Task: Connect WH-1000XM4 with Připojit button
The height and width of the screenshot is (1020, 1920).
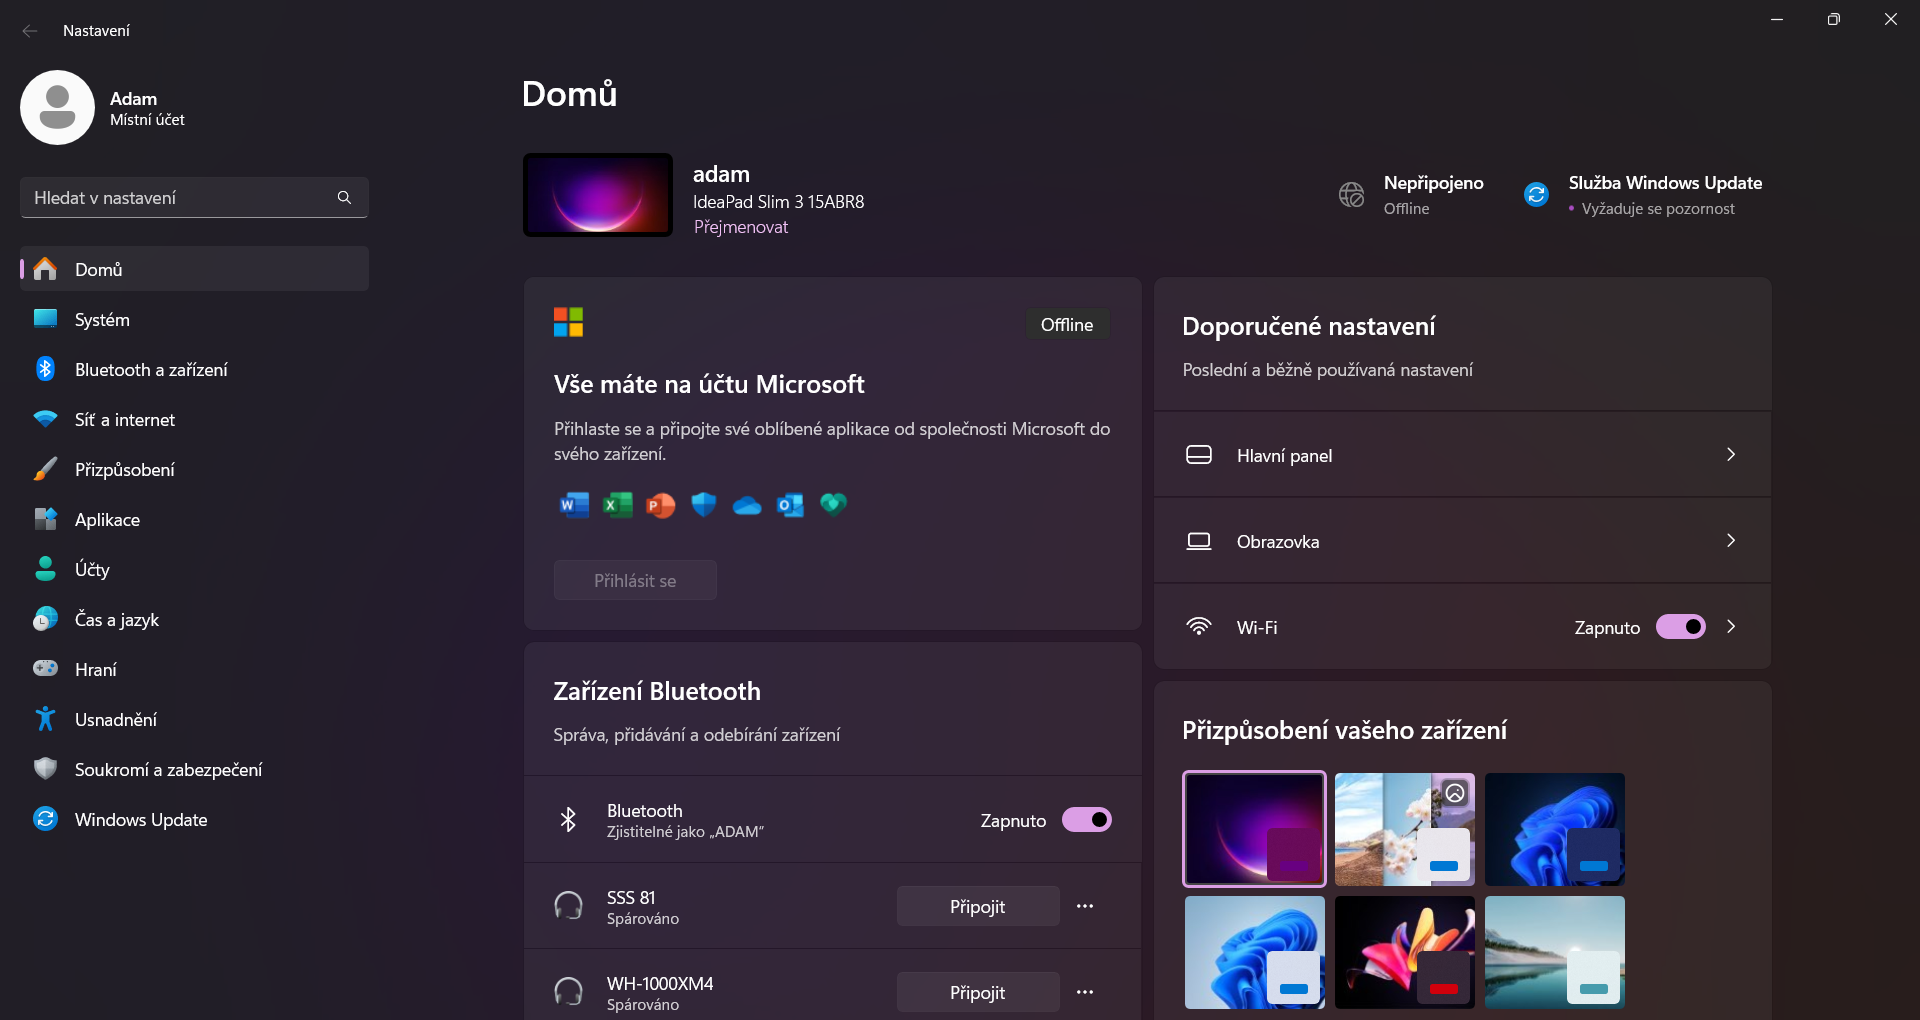Action: pos(977,992)
